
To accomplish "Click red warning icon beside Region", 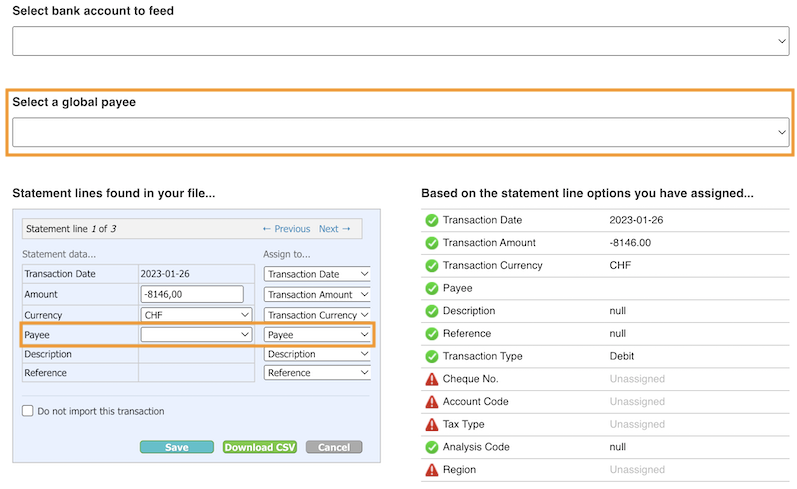I will click(432, 469).
